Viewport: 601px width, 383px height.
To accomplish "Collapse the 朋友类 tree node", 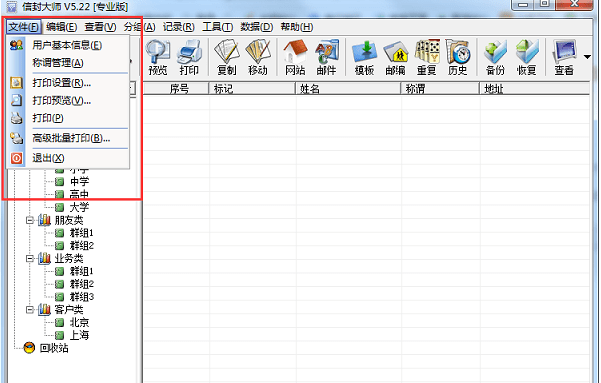I will click(30, 220).
